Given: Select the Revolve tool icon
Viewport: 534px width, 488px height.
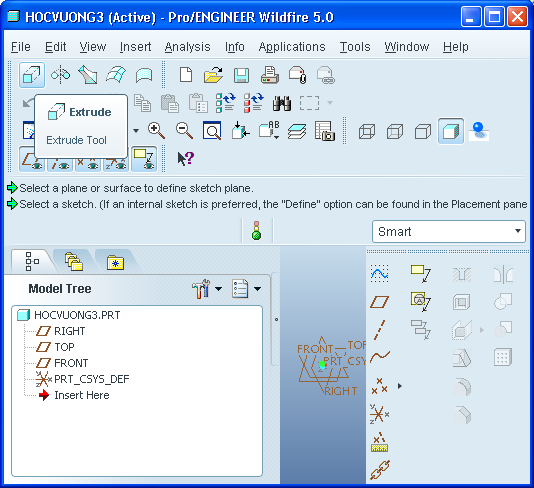Looking at the screenshot, I should 60,75.
